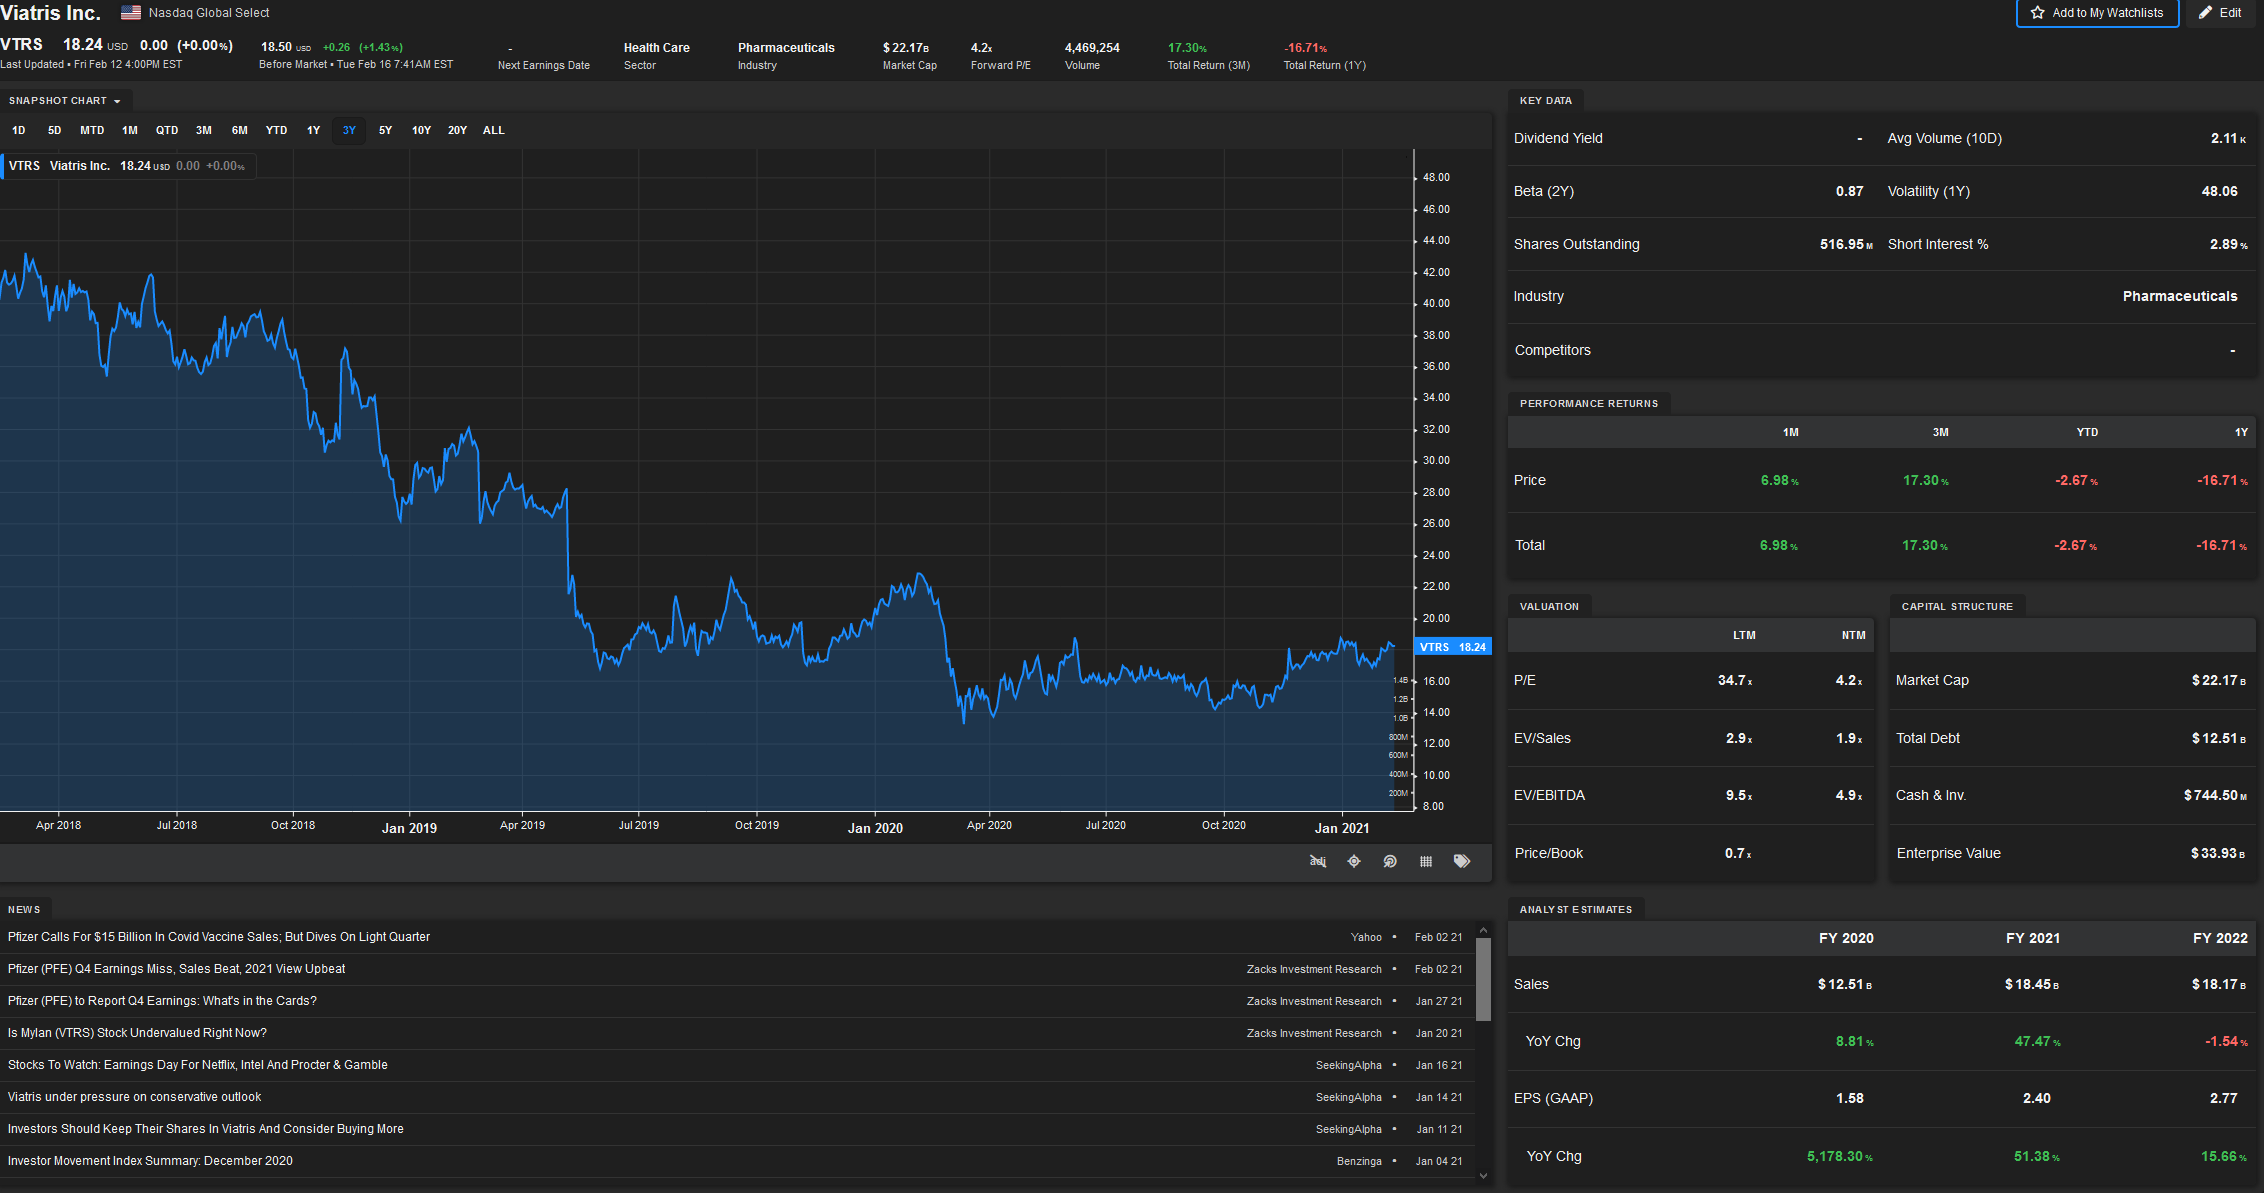Click the pencil Edit button
This screenshot has height=1193, width=2264.
(2220, 13)
